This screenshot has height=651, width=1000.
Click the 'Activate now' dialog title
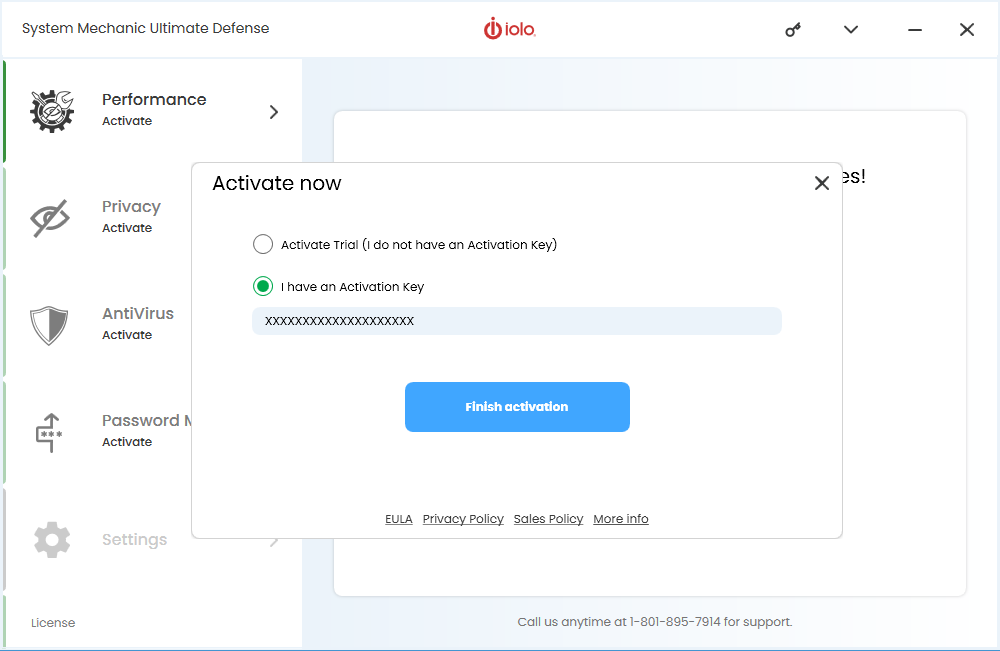pos(277,184)
